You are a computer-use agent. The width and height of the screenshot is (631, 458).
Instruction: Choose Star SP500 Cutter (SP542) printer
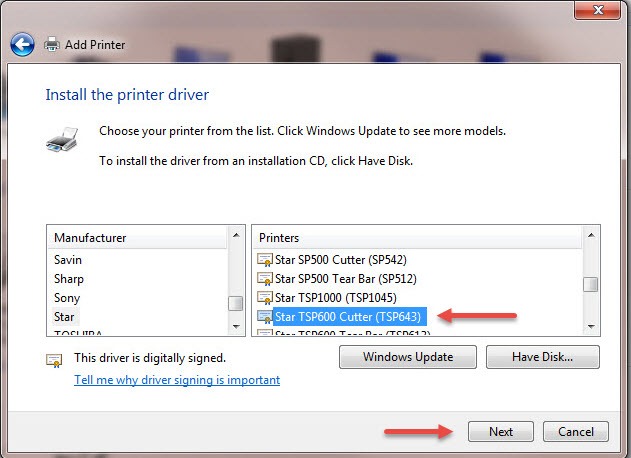(340, 260)
